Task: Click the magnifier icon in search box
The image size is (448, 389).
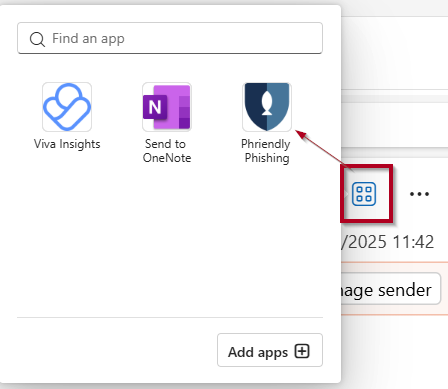Action: click(37, 39)
